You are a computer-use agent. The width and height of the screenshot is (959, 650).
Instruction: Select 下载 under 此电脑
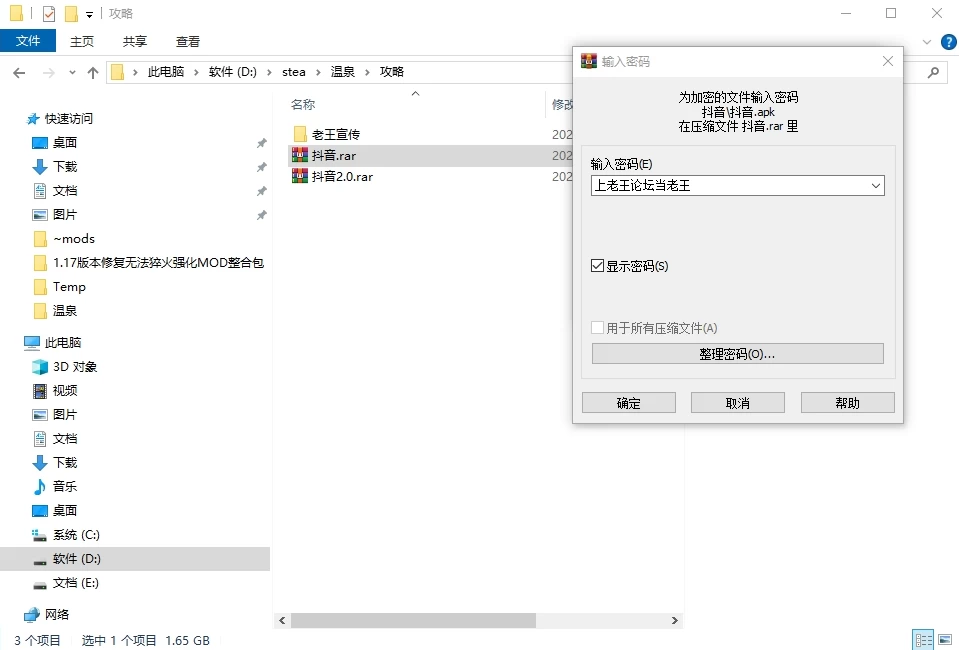pyautogui.click(x=65, y=462)
